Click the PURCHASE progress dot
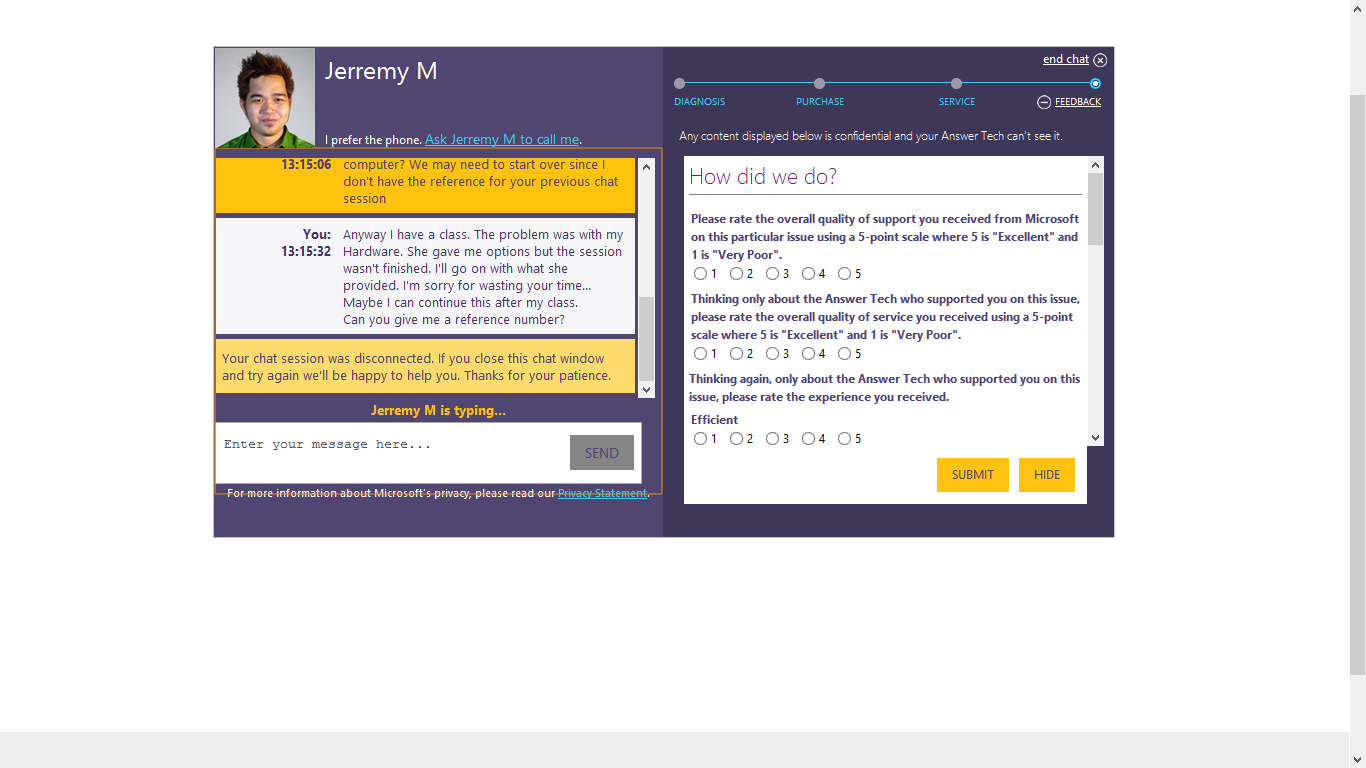Viewport: 1366px width, 768px height. (819, 84)
